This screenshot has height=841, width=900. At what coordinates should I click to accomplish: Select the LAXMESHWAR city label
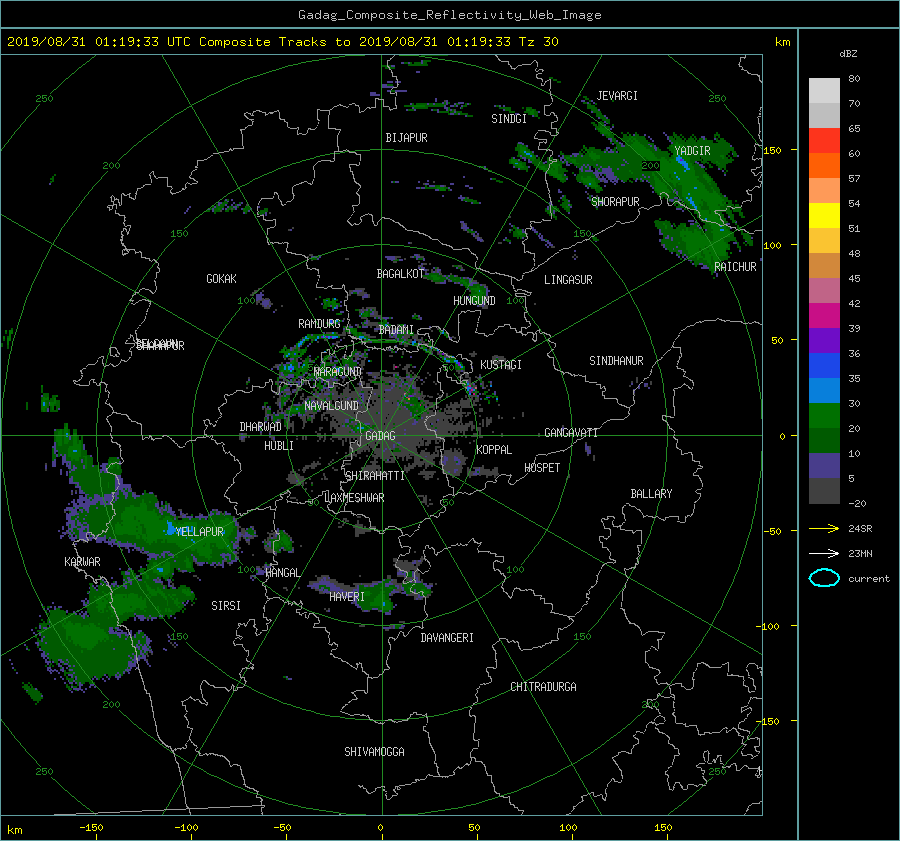coord(354,498)
